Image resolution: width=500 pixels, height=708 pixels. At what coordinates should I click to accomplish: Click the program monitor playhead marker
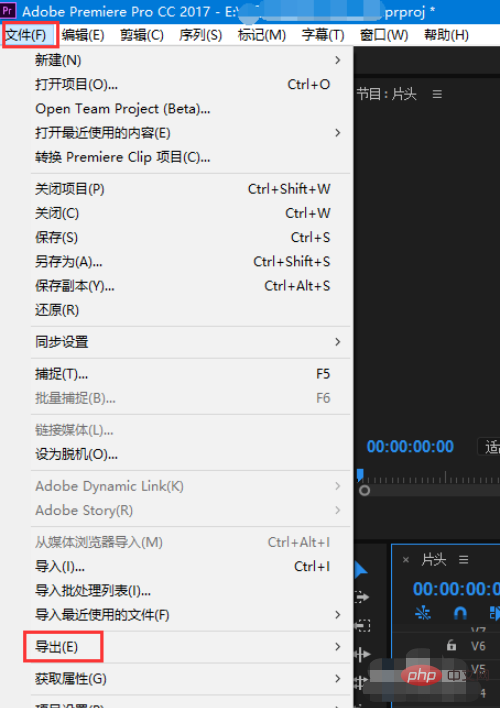(x=360, y=474)
